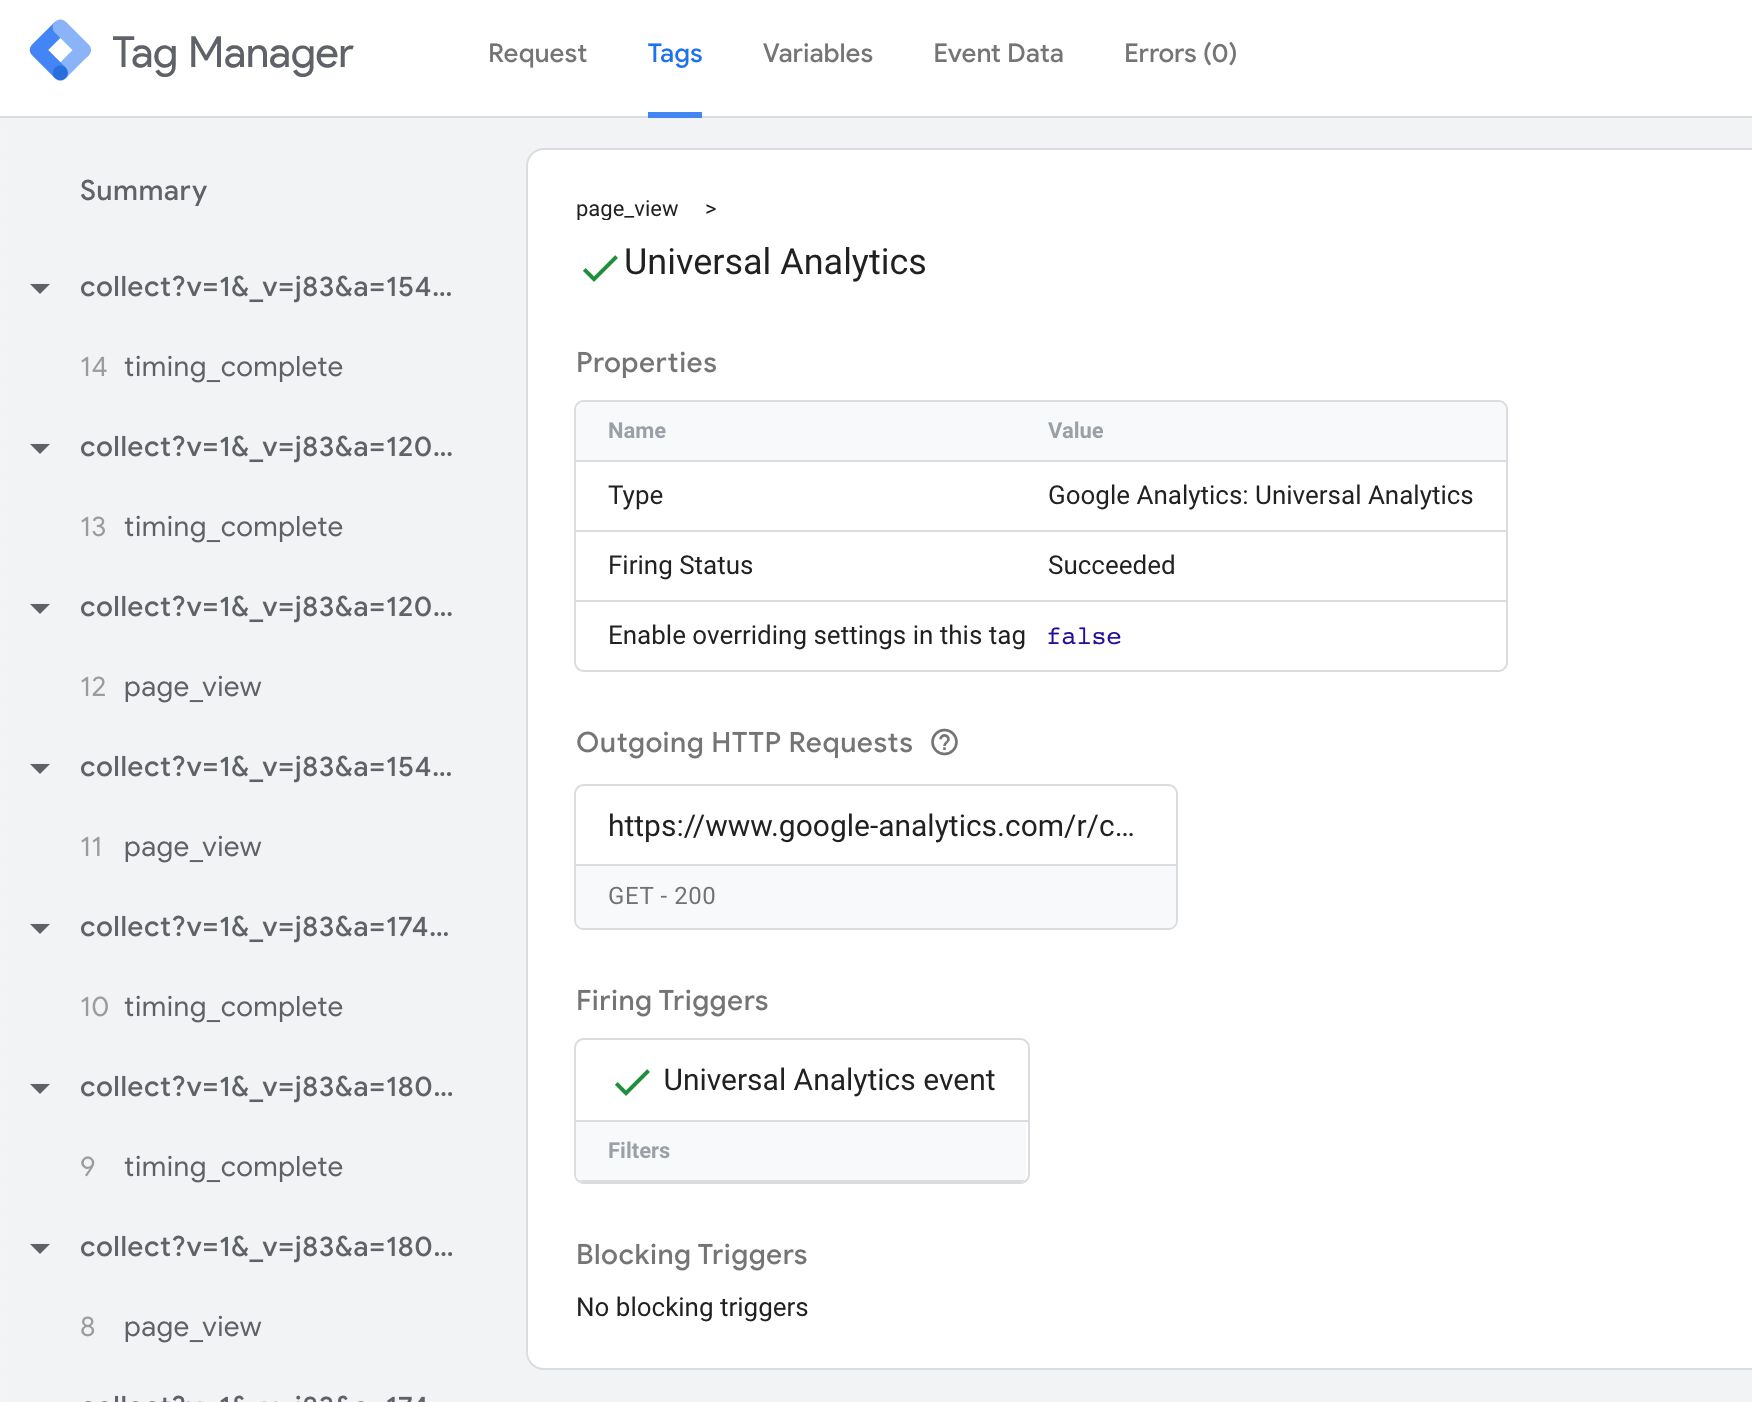Screen dimensions: 1752x1402
Task: Collapse the collect request above event 11
Action: 40,768
